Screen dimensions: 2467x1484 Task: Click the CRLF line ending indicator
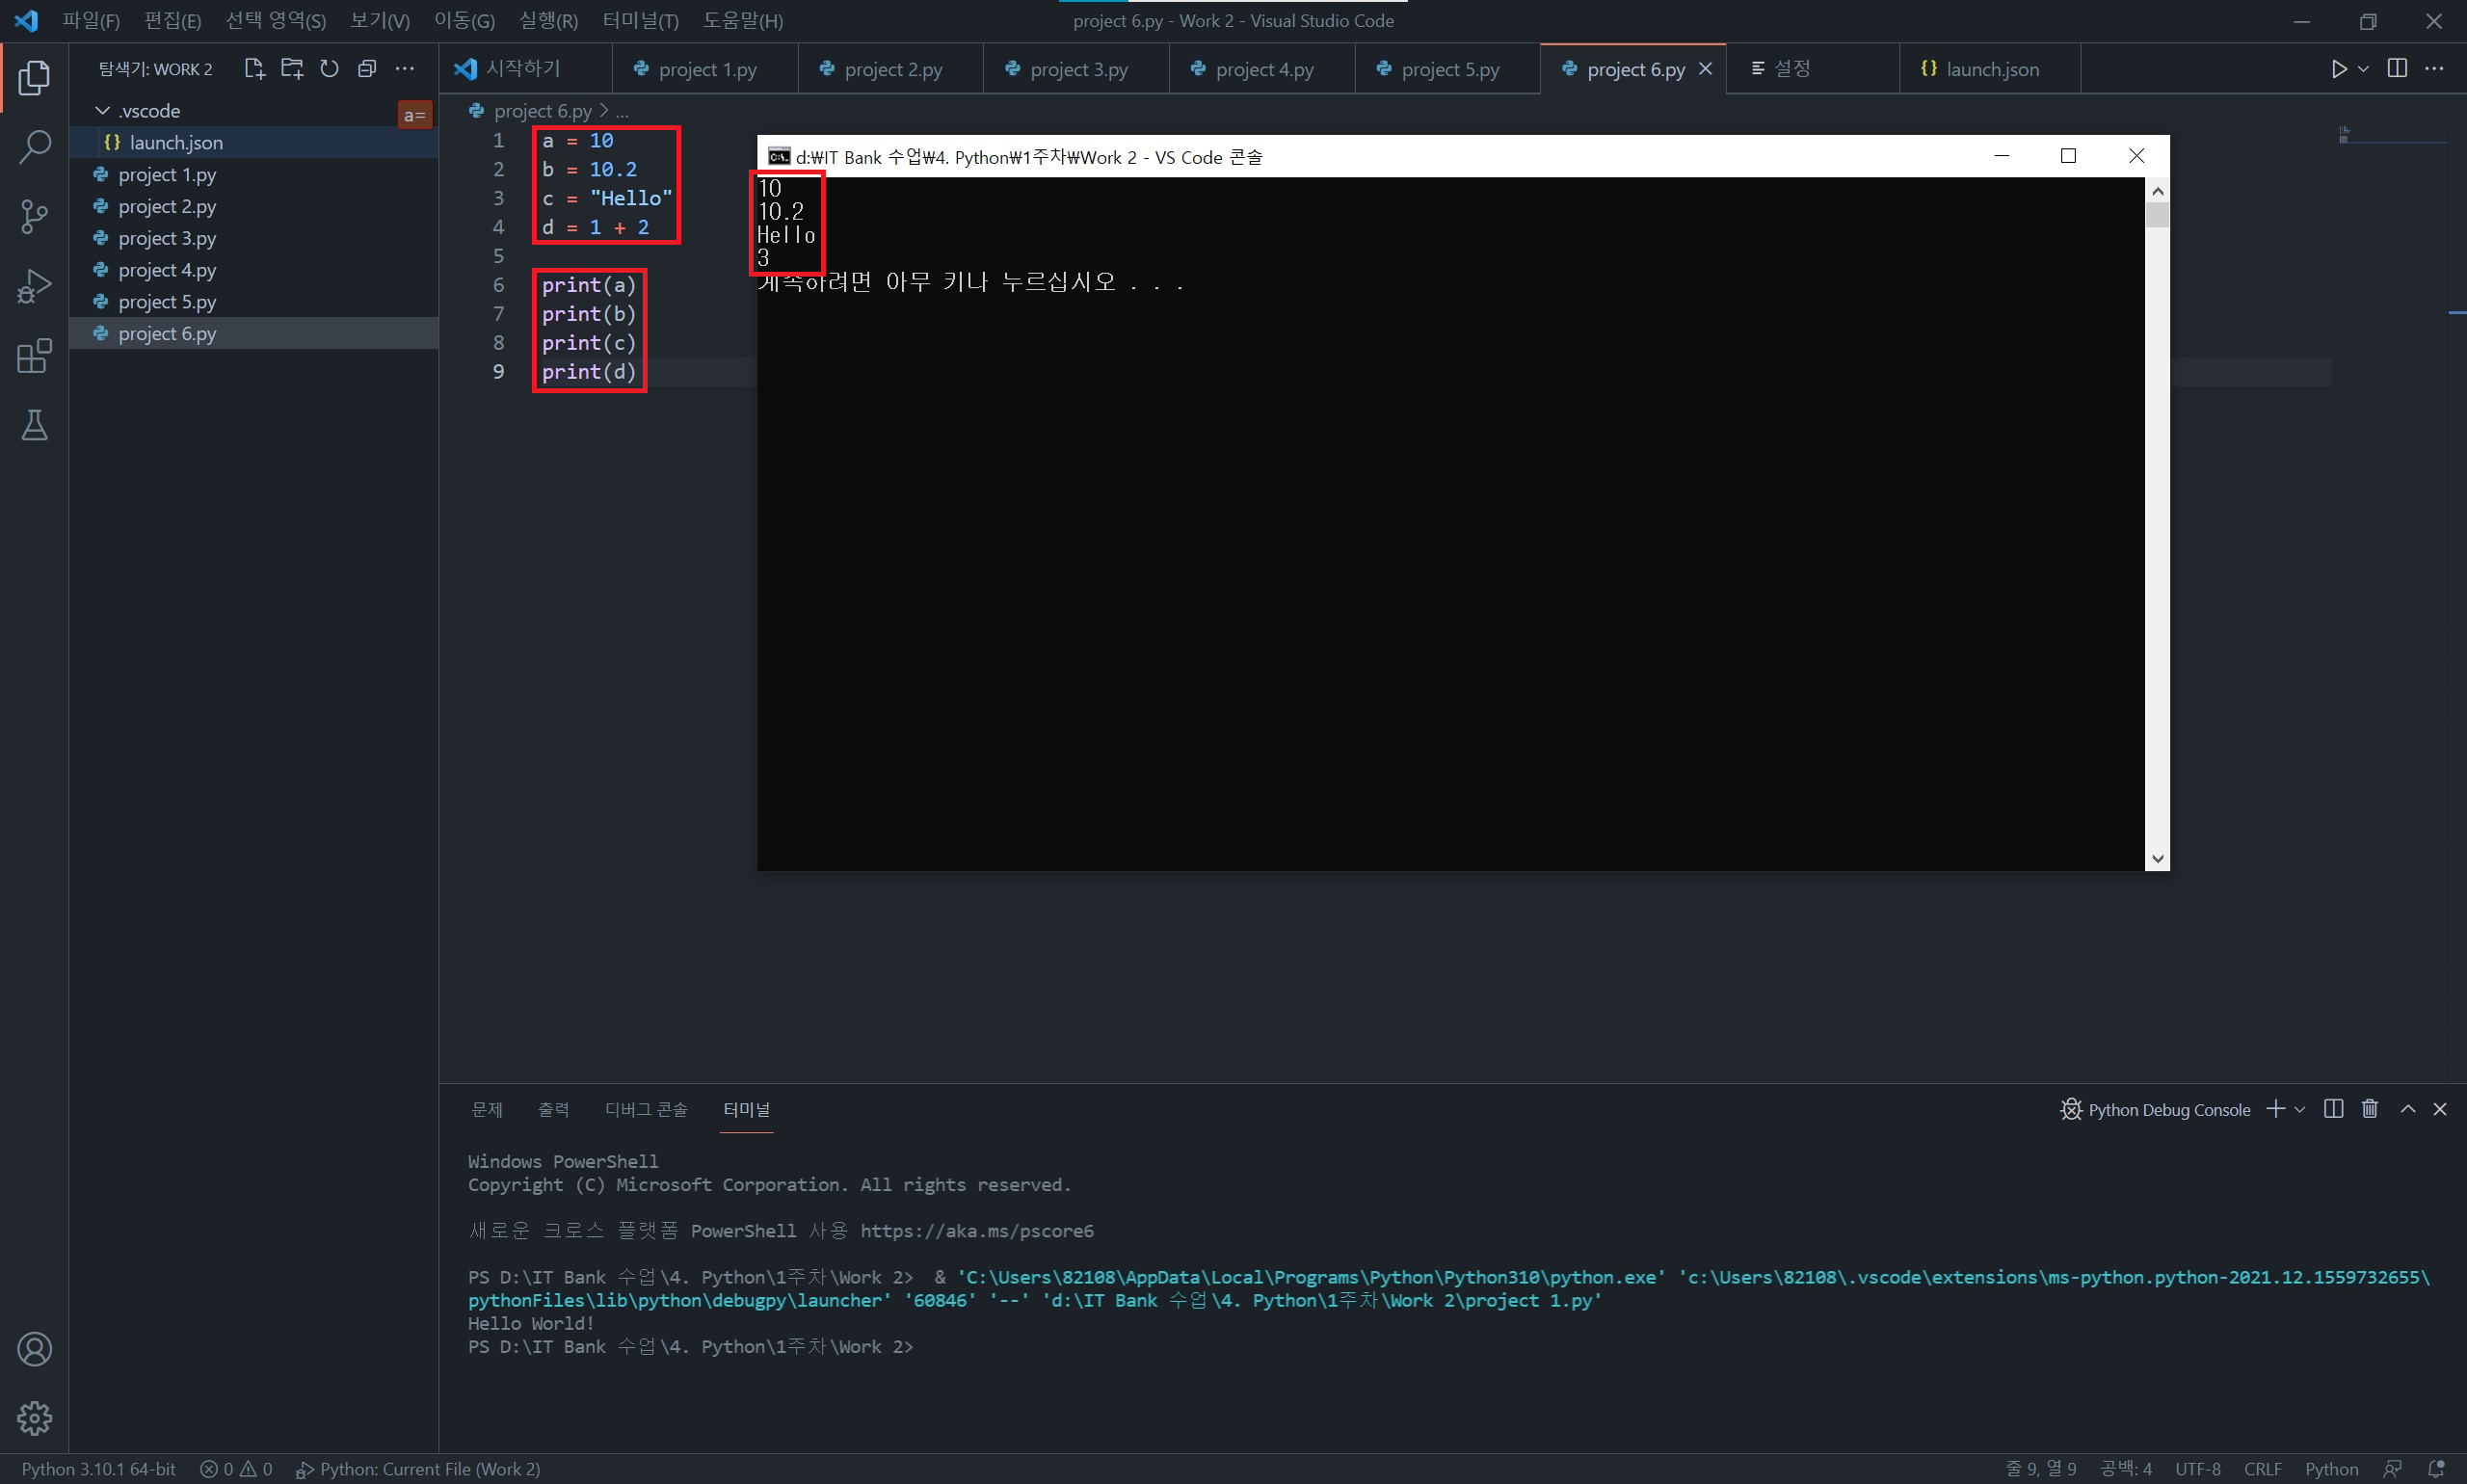(x=2262, y=1469)
